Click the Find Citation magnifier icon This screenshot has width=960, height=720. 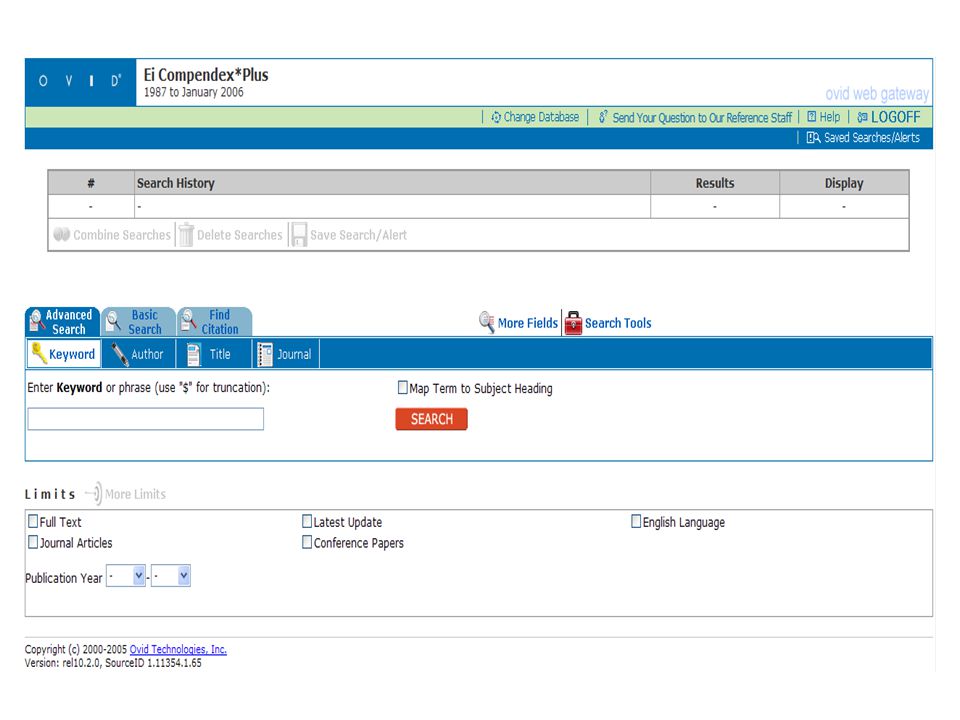[x=189, y=320]
